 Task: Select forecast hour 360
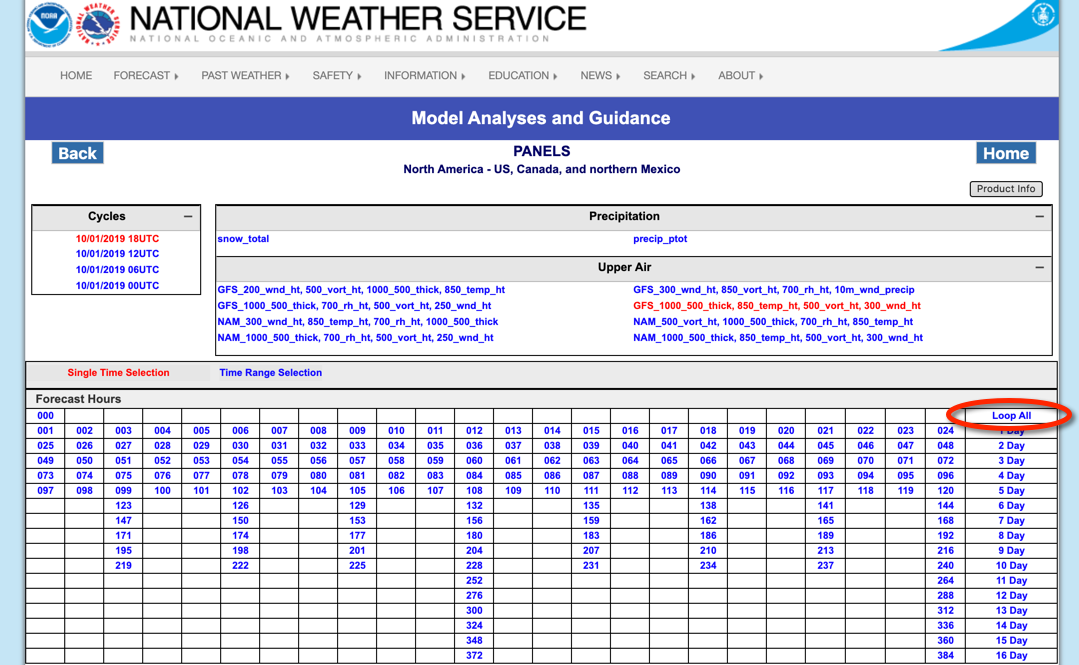point(946,641)
